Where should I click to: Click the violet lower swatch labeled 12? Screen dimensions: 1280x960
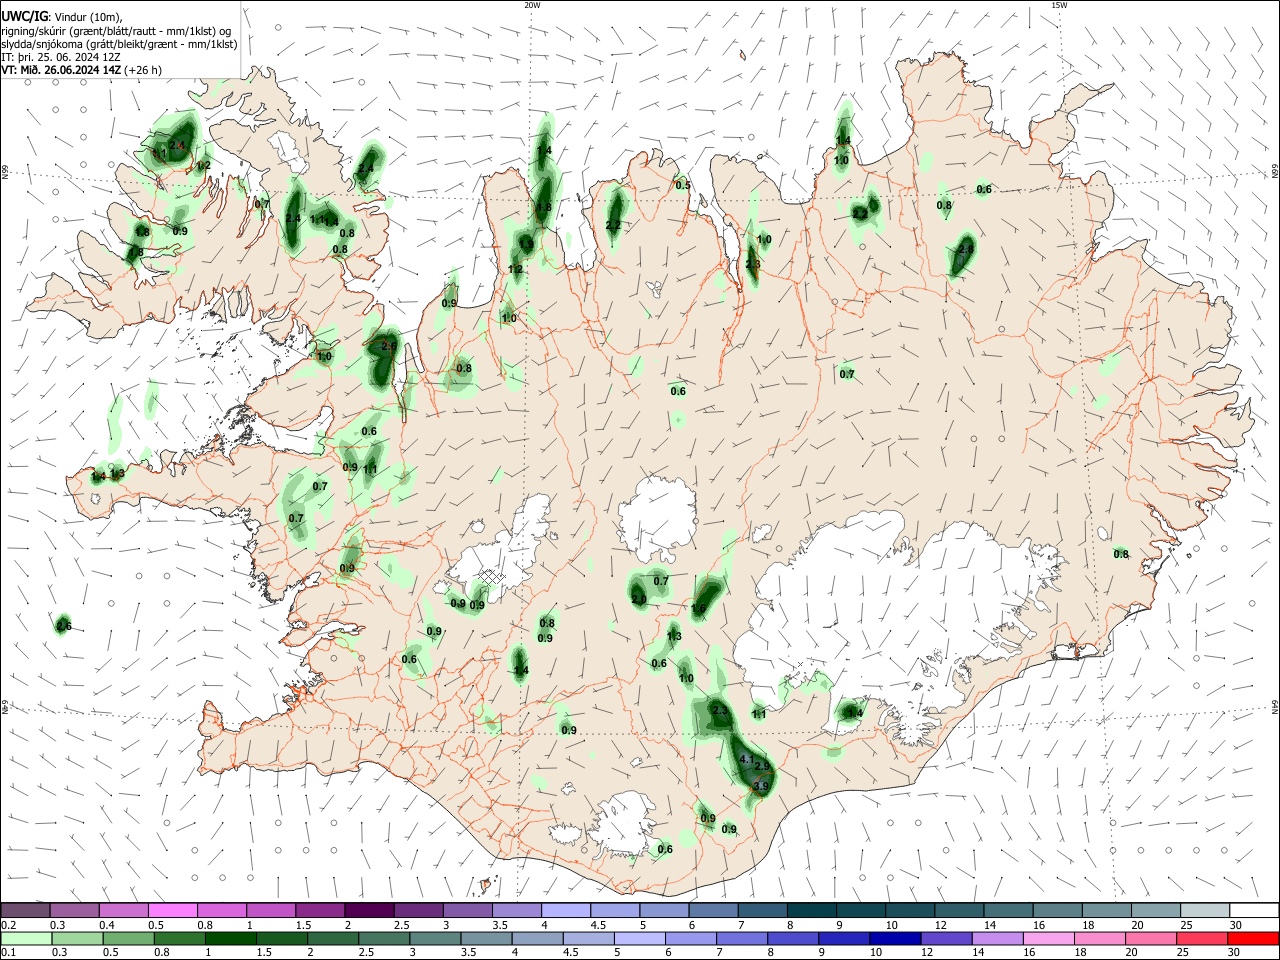946,938
